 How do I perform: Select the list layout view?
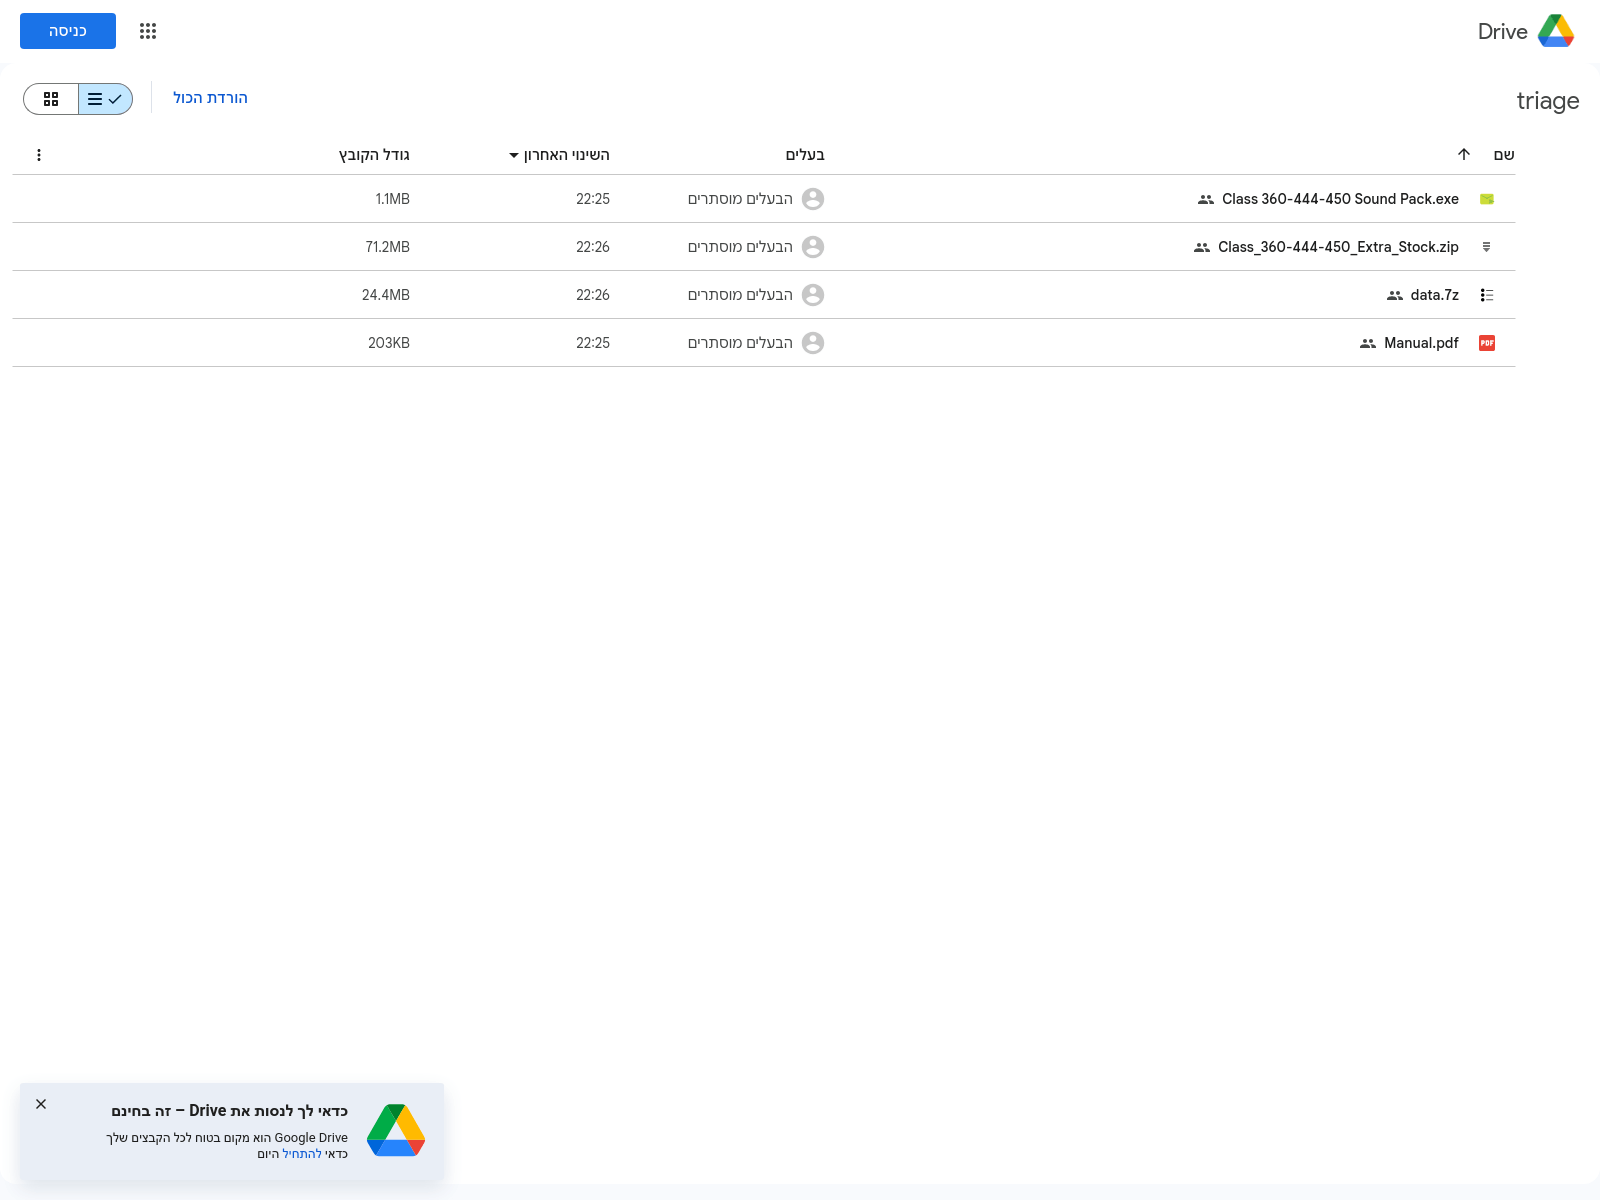tap(105, 99)
